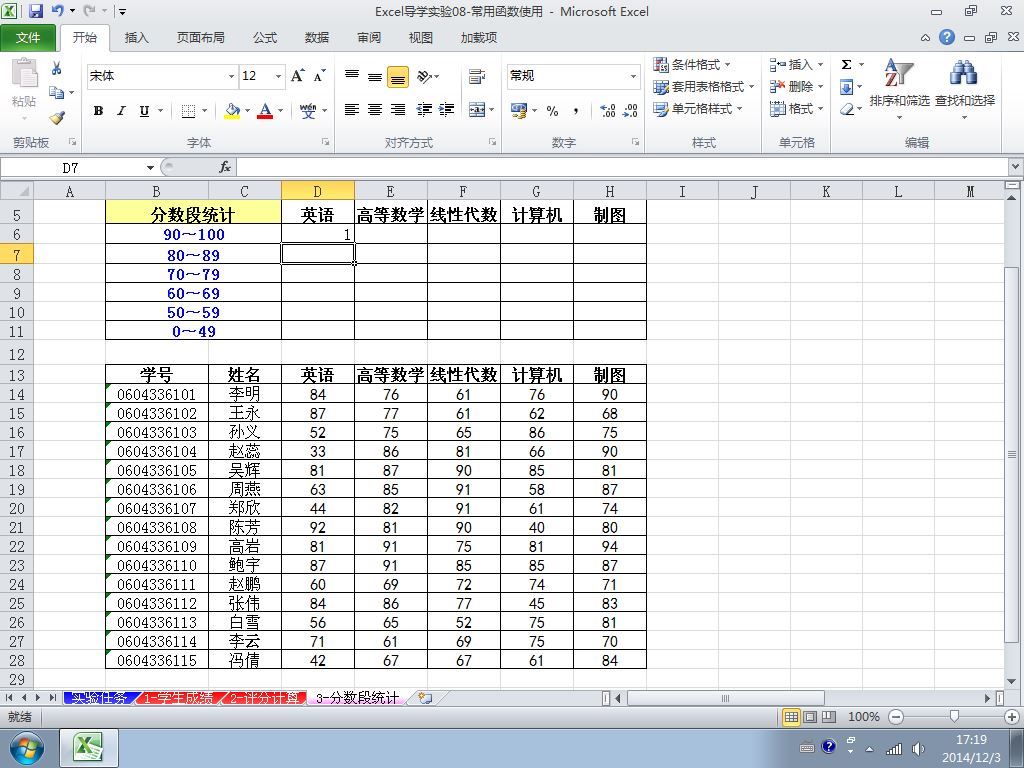Viewport: 1024px width, 768px height.
Task: Set bottom vertical alignment (highlighted)
Action: (x=398, y=76)
